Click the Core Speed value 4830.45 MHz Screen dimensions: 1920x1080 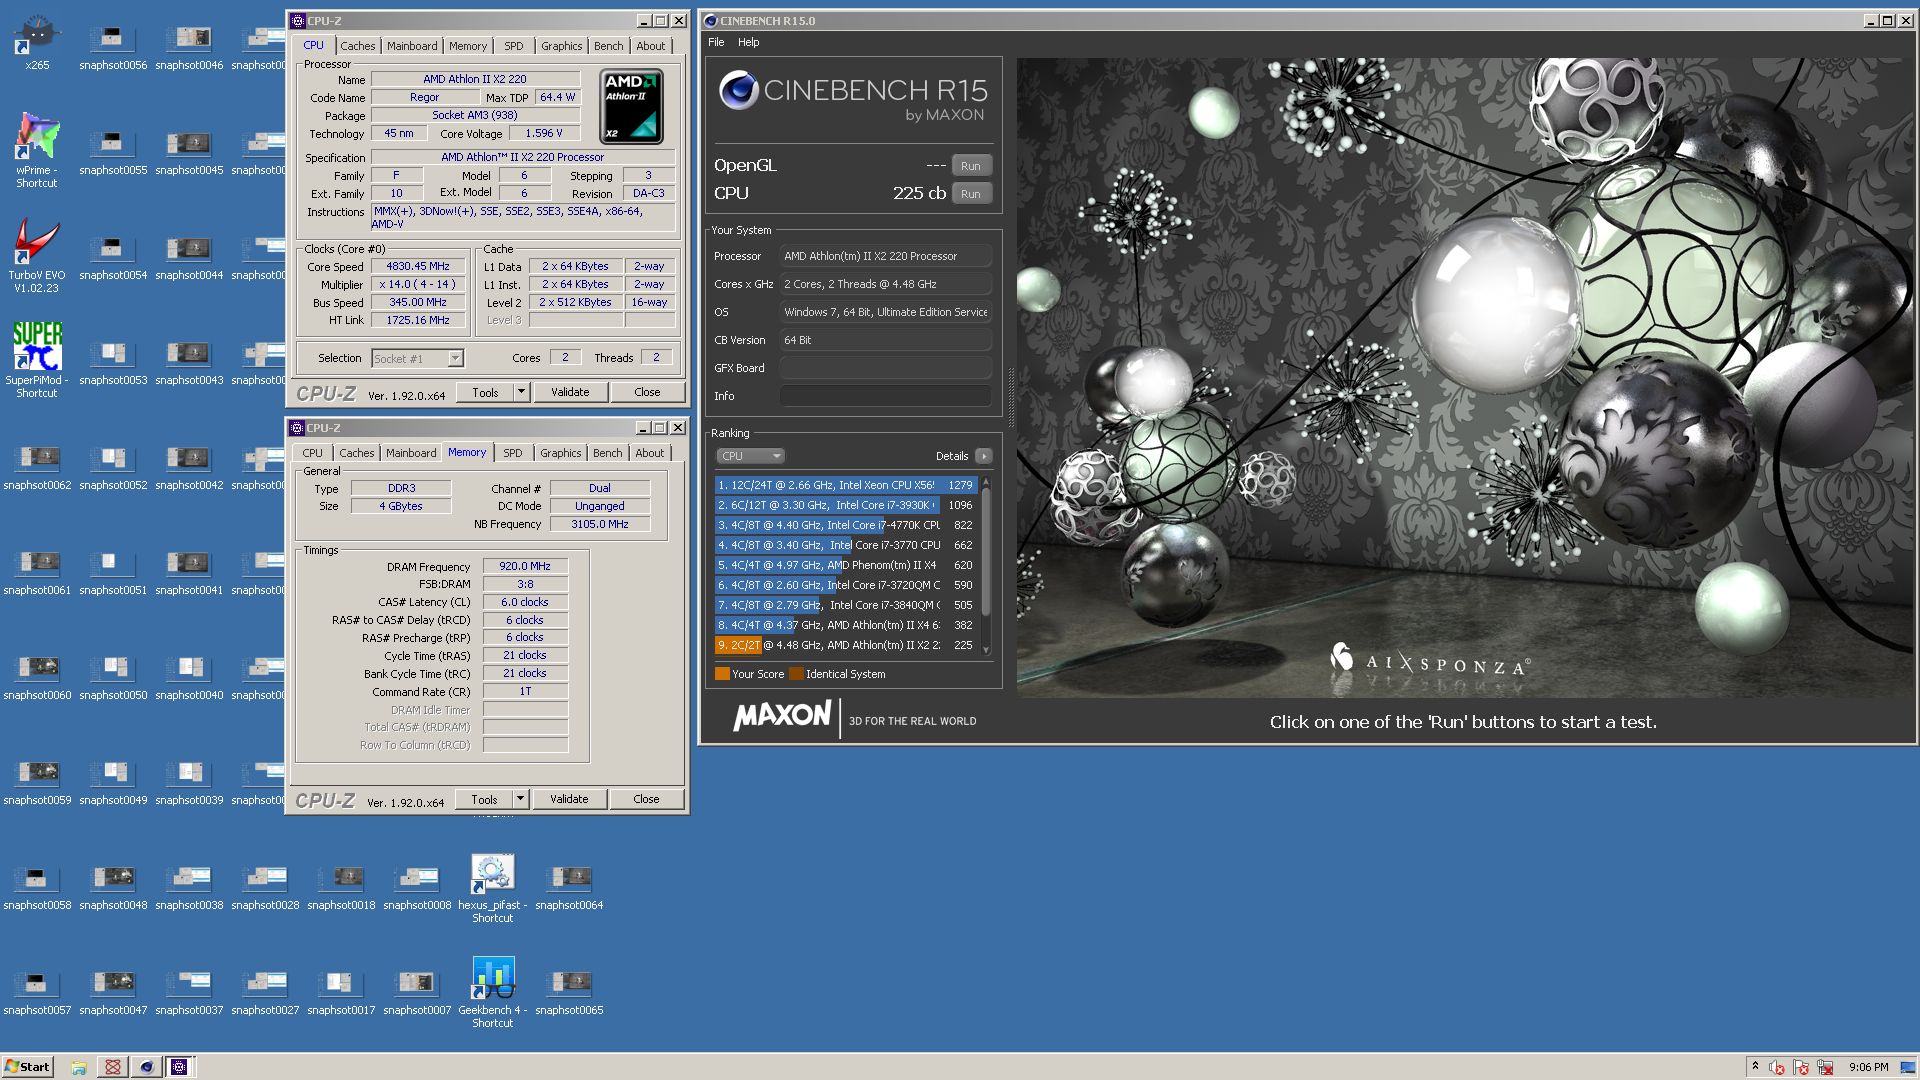click(418, 267)
